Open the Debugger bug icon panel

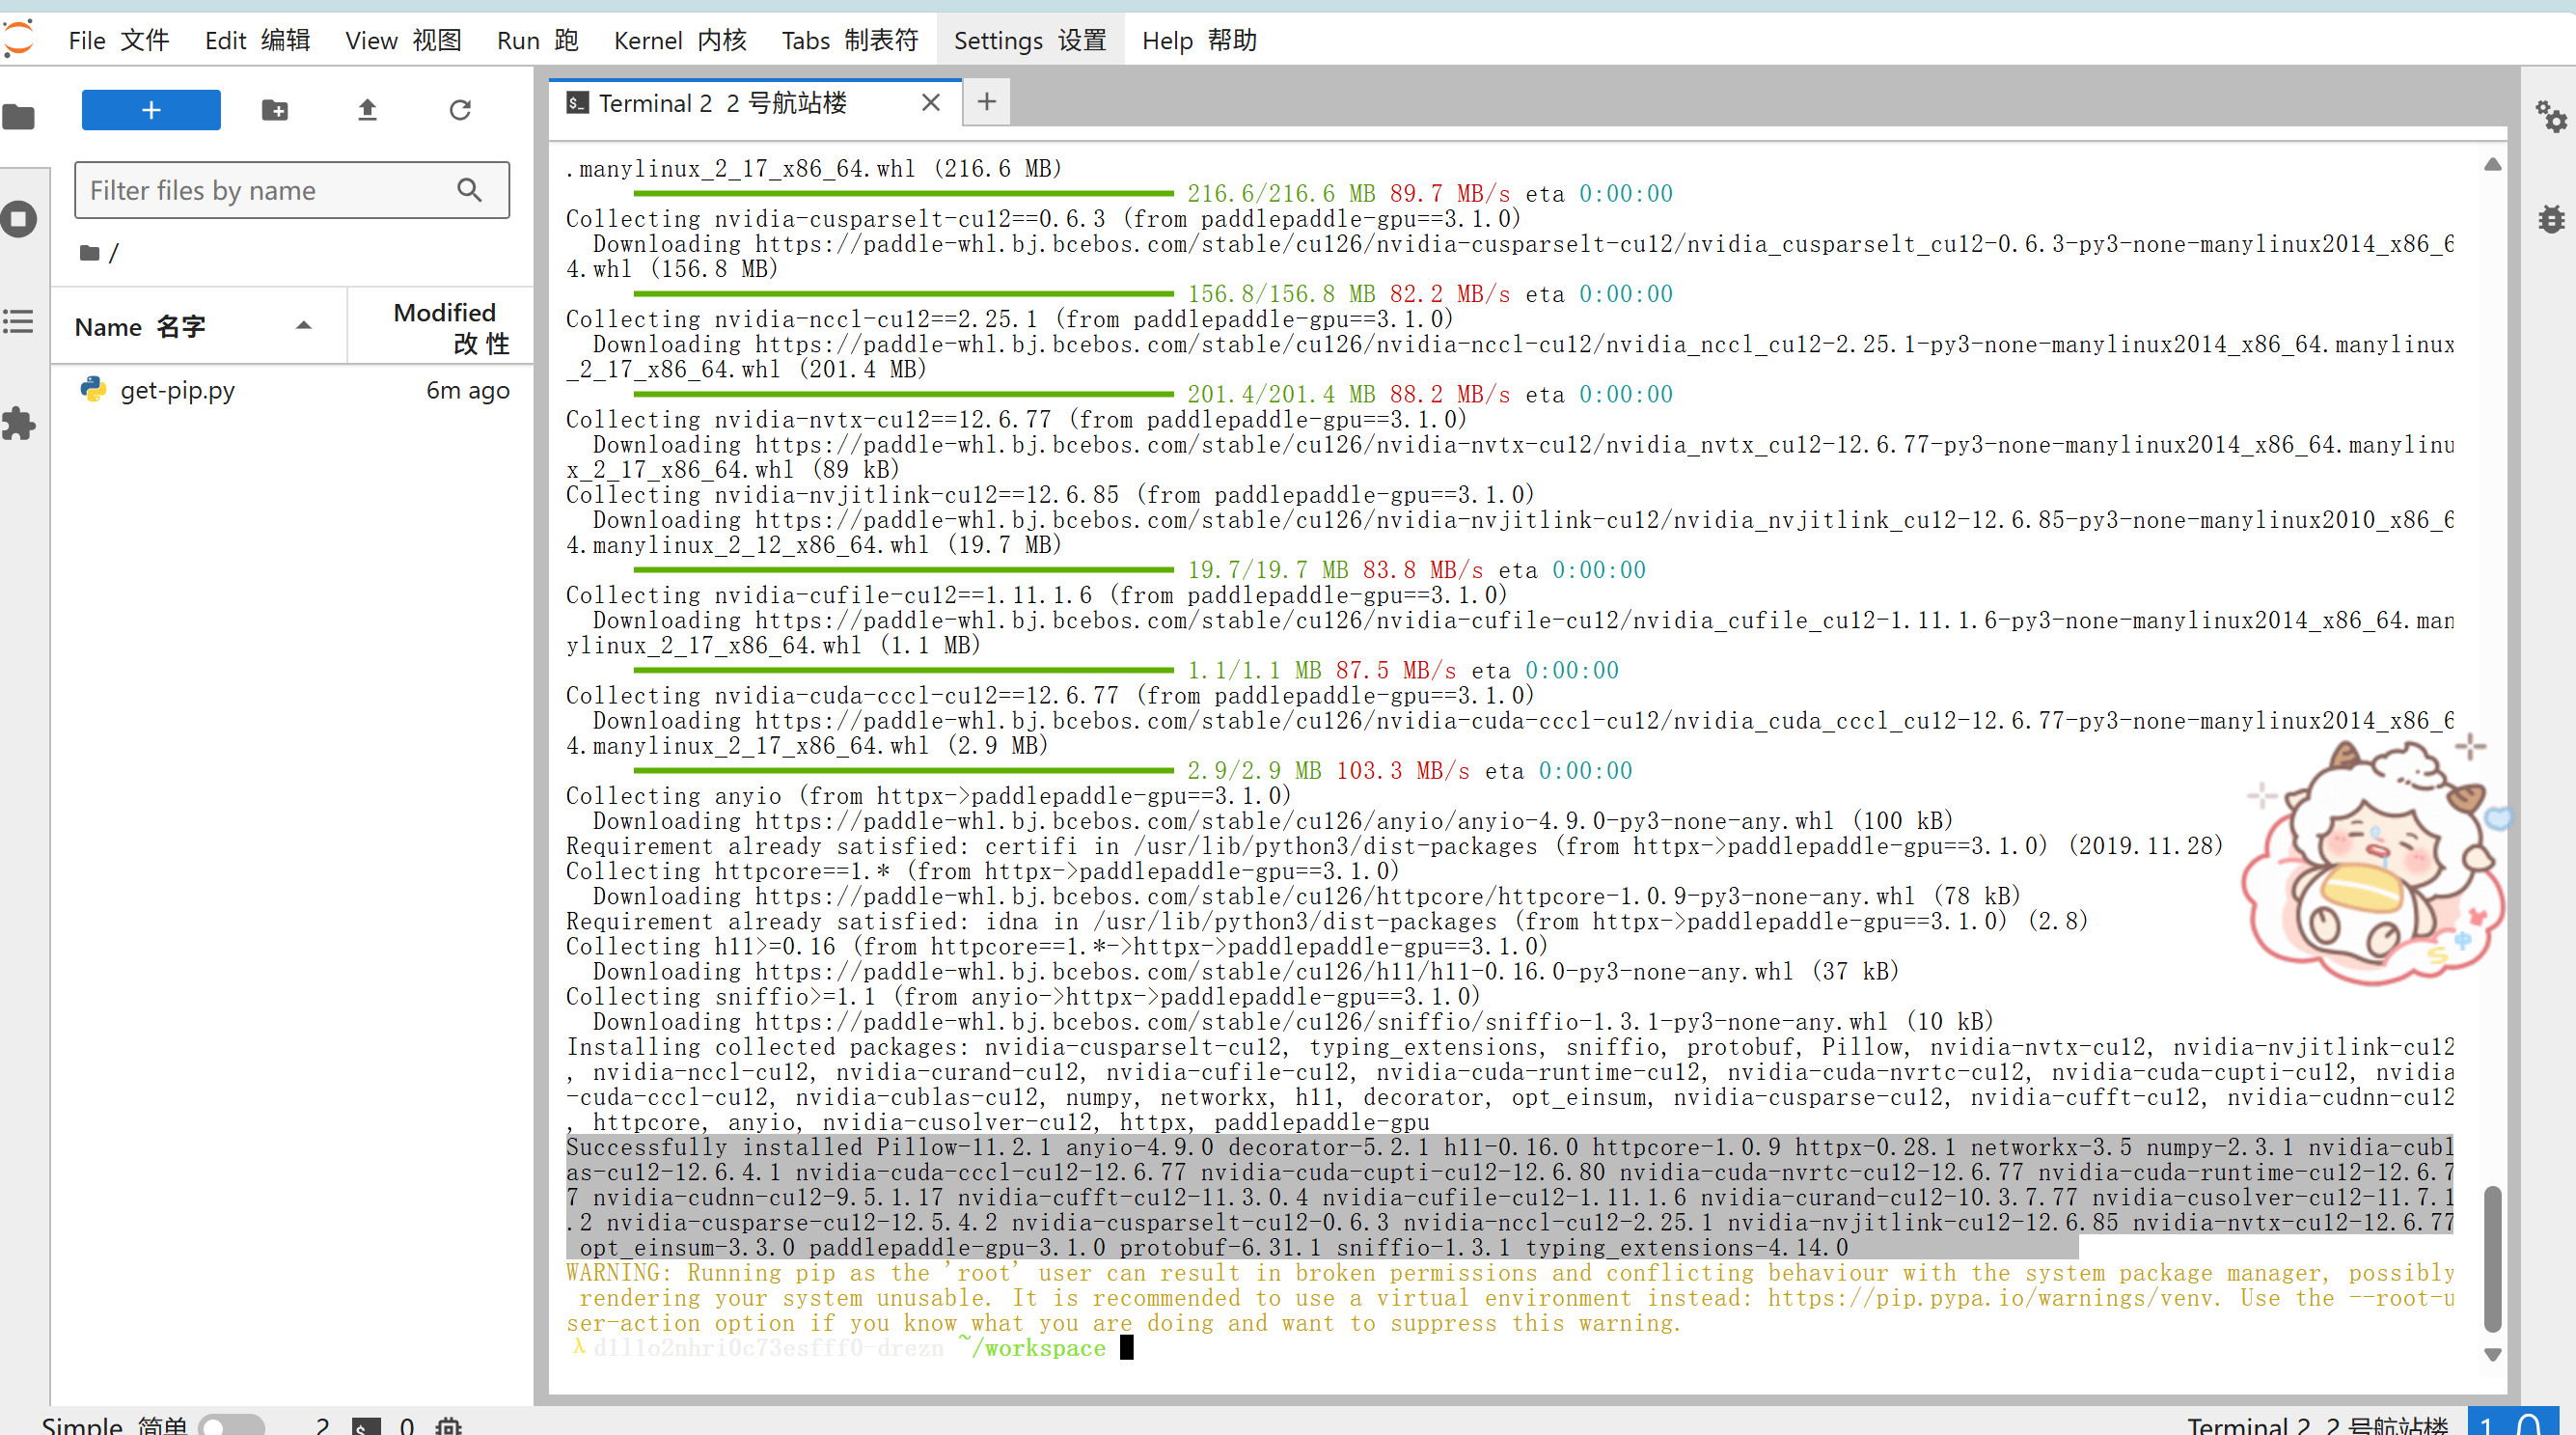(x=2551, y=219)
